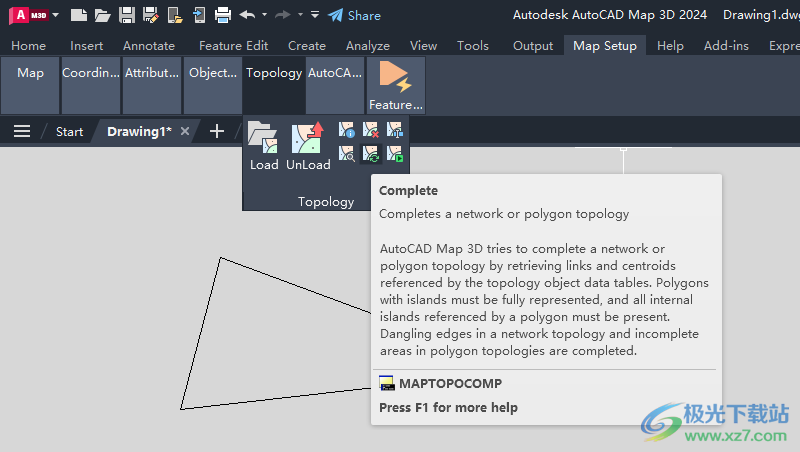
Task: Save the drawing with the Save icon
Action: 127,15
